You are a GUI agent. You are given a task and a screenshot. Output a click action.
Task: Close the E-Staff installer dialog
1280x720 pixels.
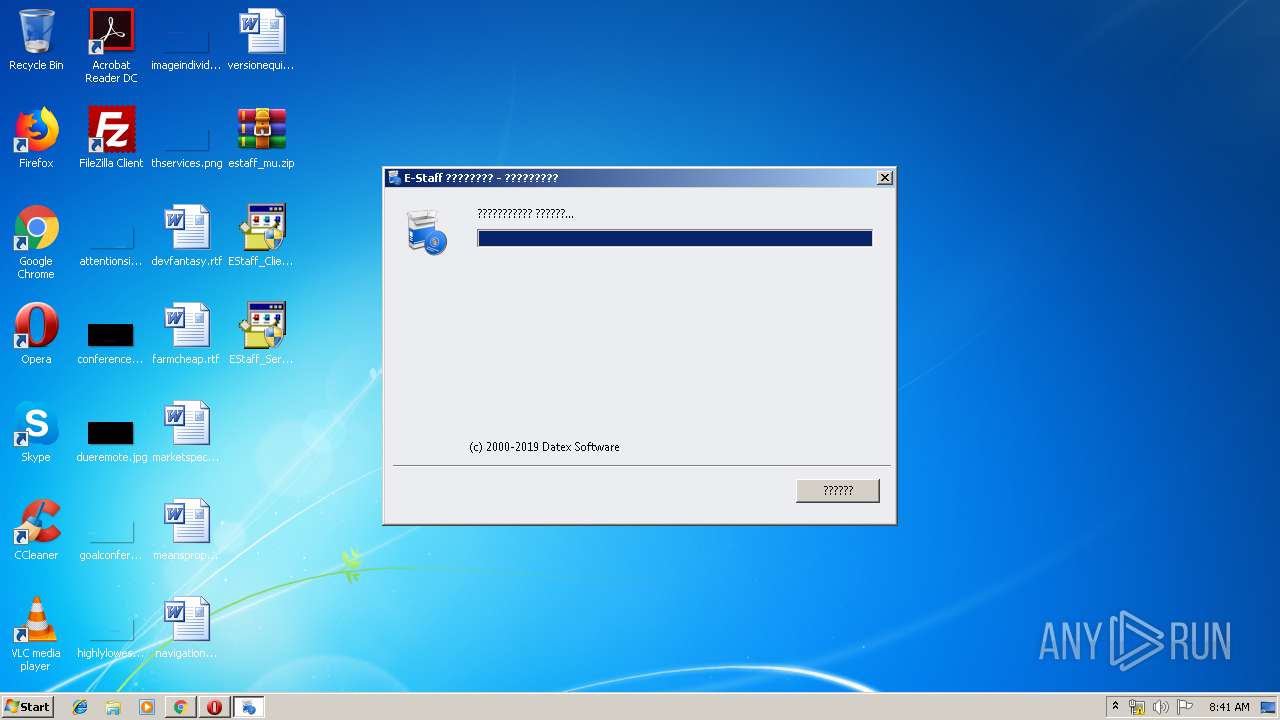(x=884, y=178)
